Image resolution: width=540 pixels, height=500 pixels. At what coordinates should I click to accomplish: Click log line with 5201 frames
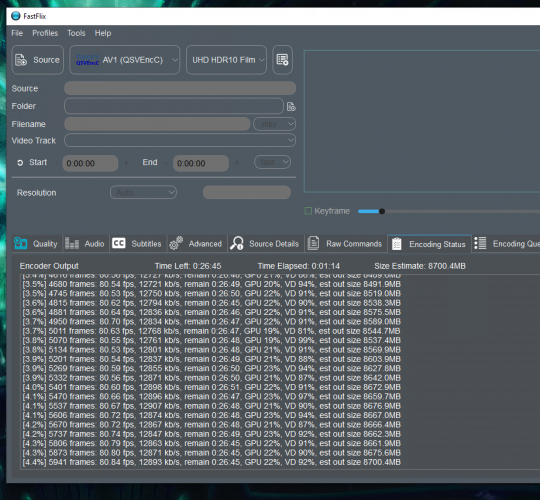point(211,359)
